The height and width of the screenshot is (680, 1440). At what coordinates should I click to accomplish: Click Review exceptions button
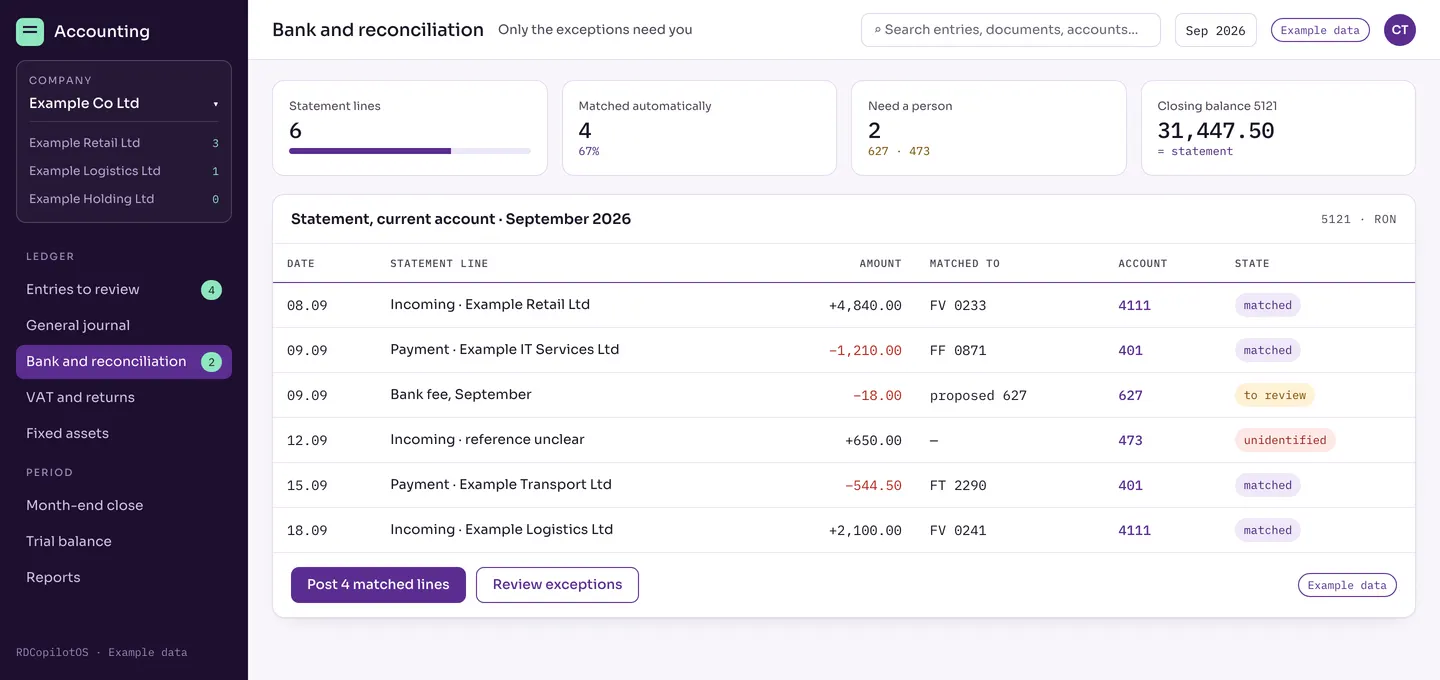(557, 585)
